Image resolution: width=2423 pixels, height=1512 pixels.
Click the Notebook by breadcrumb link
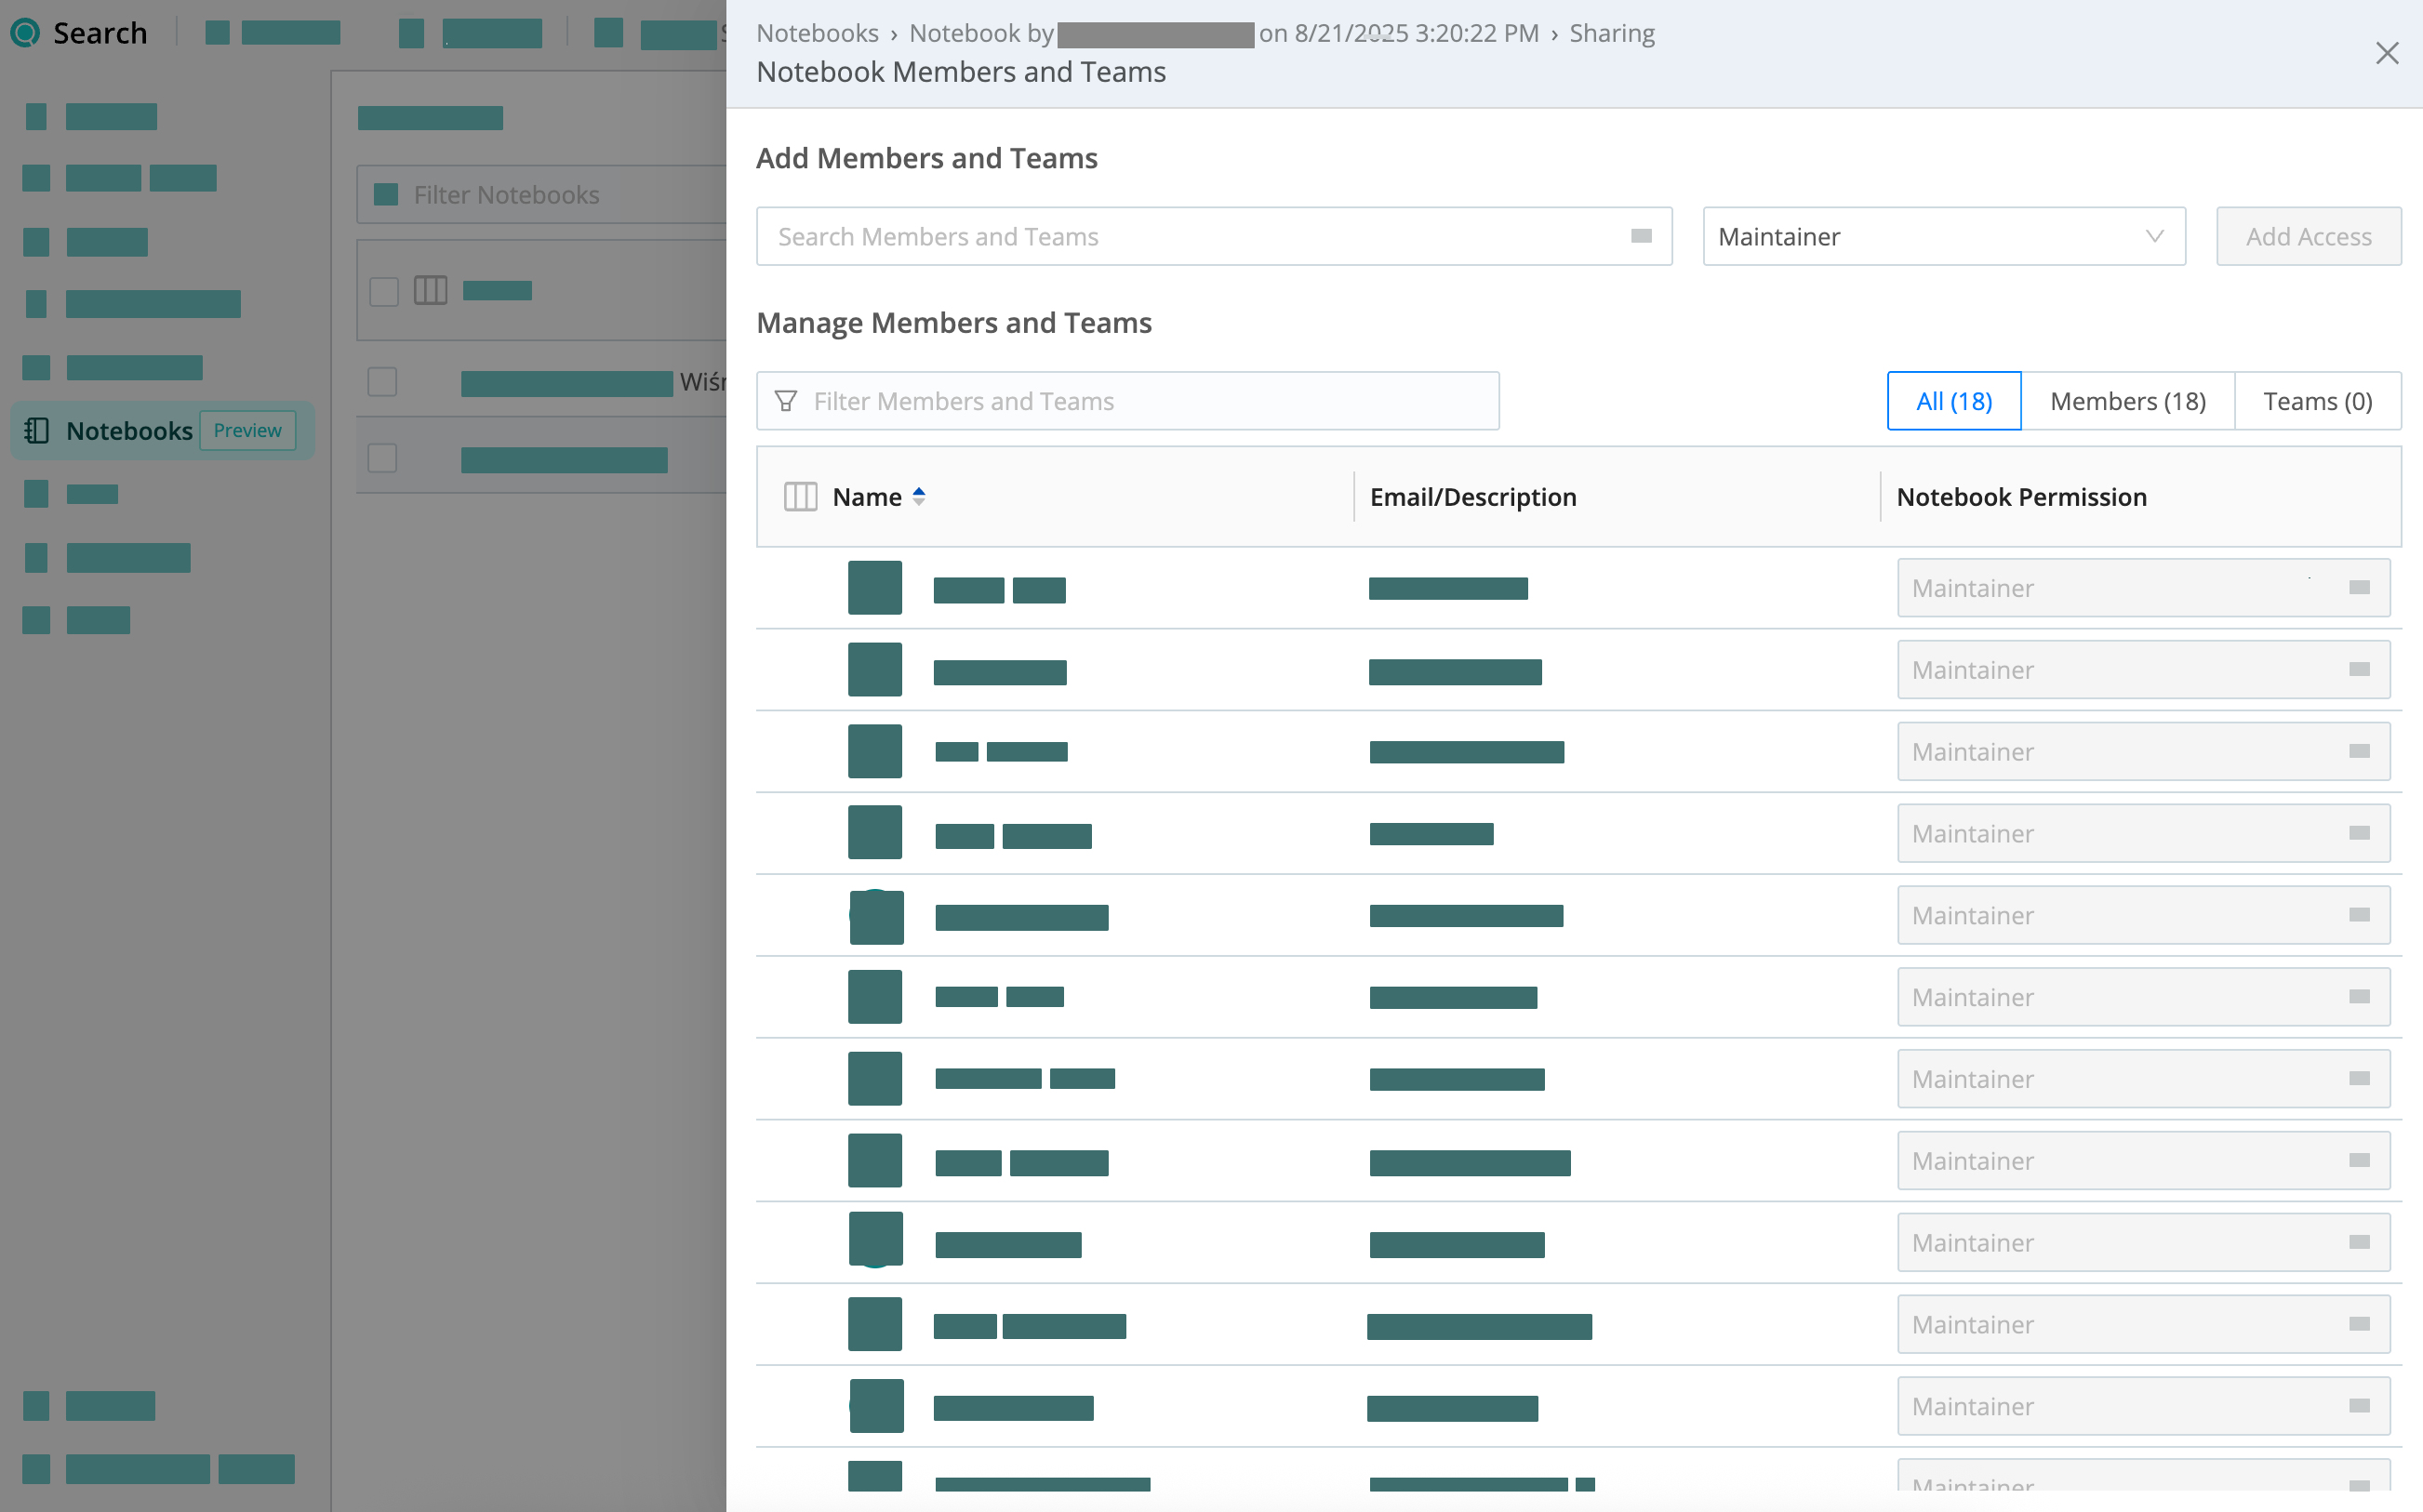(1223, 33)
